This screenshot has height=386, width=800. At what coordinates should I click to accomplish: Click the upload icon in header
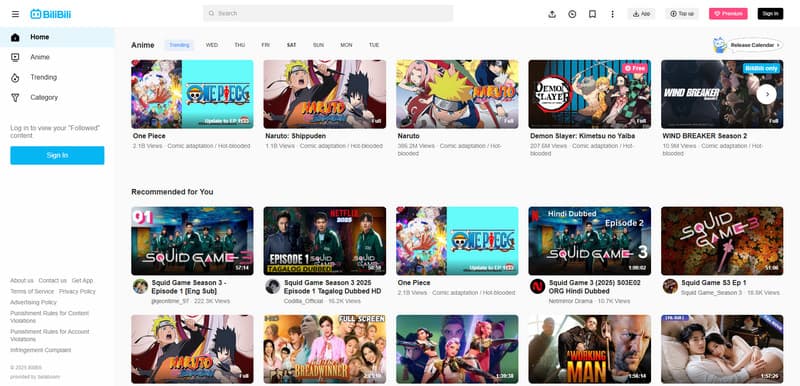552,14
